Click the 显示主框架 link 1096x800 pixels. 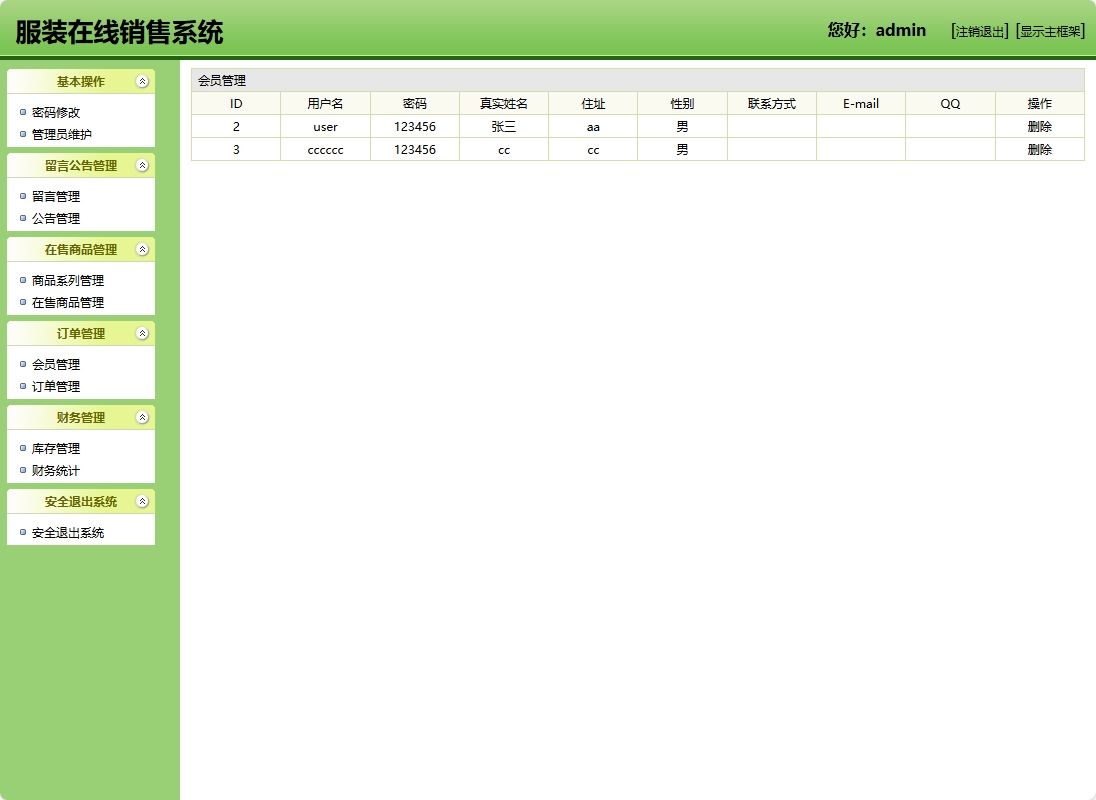pos(1051,31)
